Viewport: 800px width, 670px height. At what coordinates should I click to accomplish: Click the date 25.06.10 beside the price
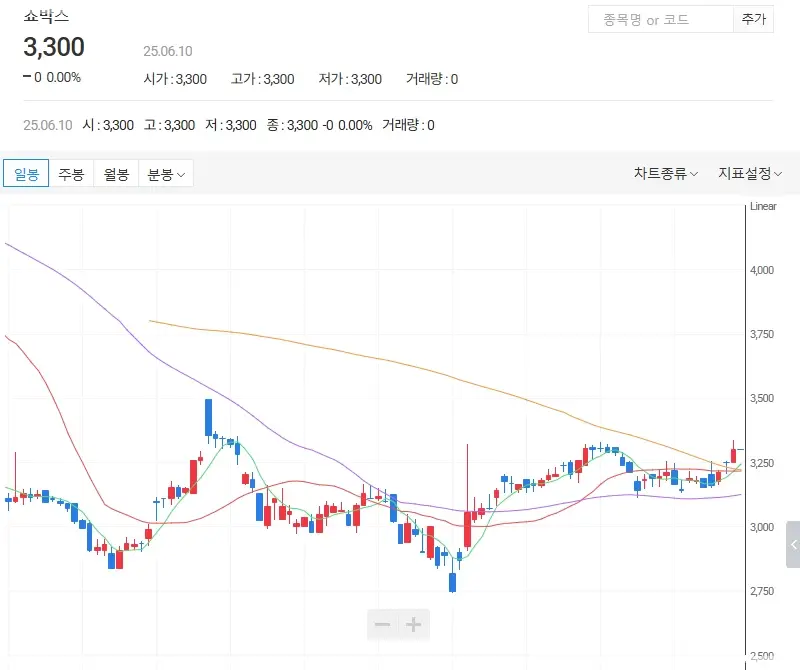coord(168,51)
